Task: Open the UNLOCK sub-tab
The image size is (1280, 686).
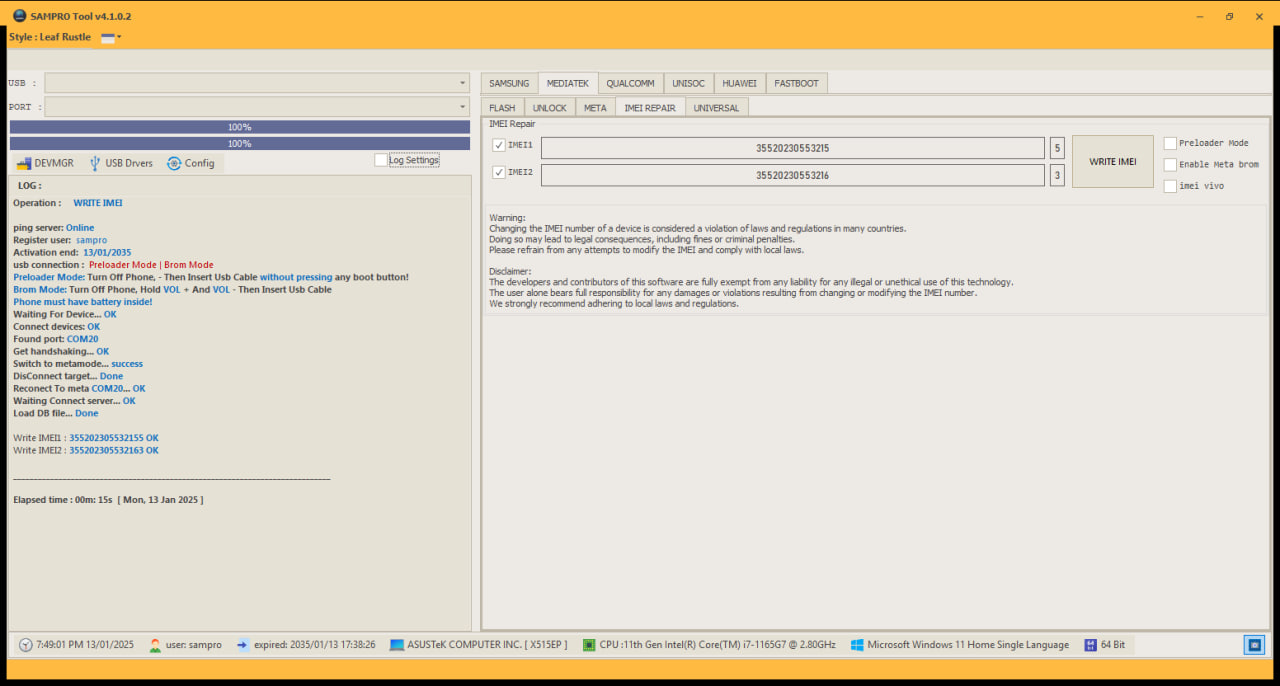Action: click(x=550, y=108)
